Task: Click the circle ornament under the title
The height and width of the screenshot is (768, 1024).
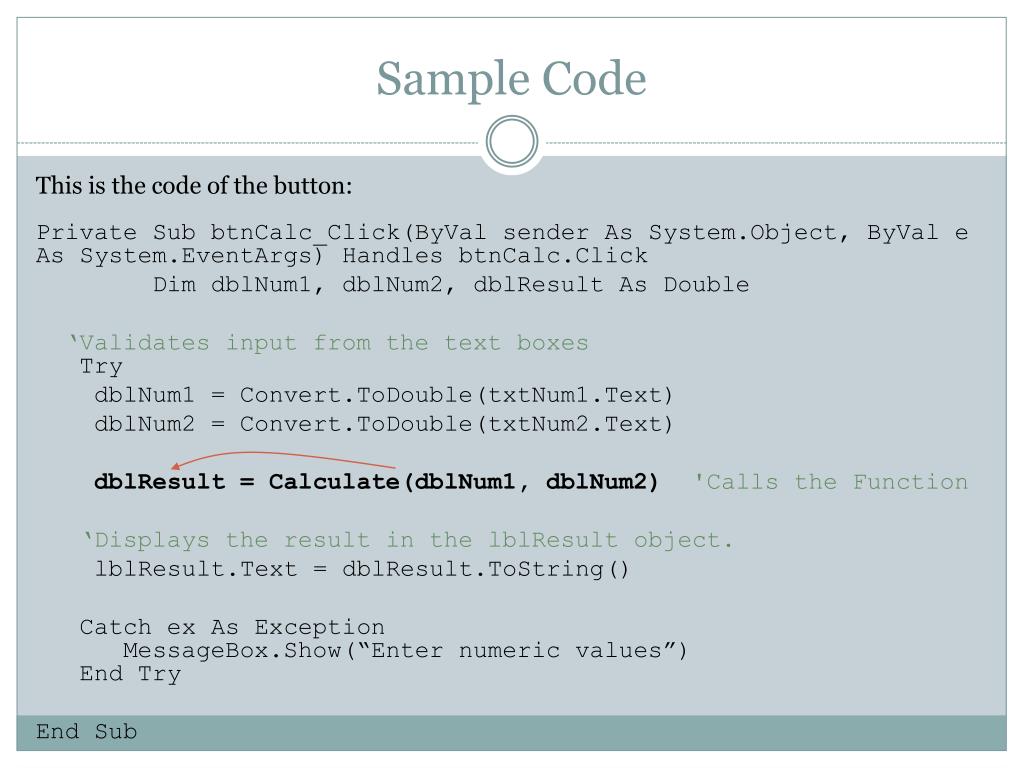Action: click(x=512, y=142)
